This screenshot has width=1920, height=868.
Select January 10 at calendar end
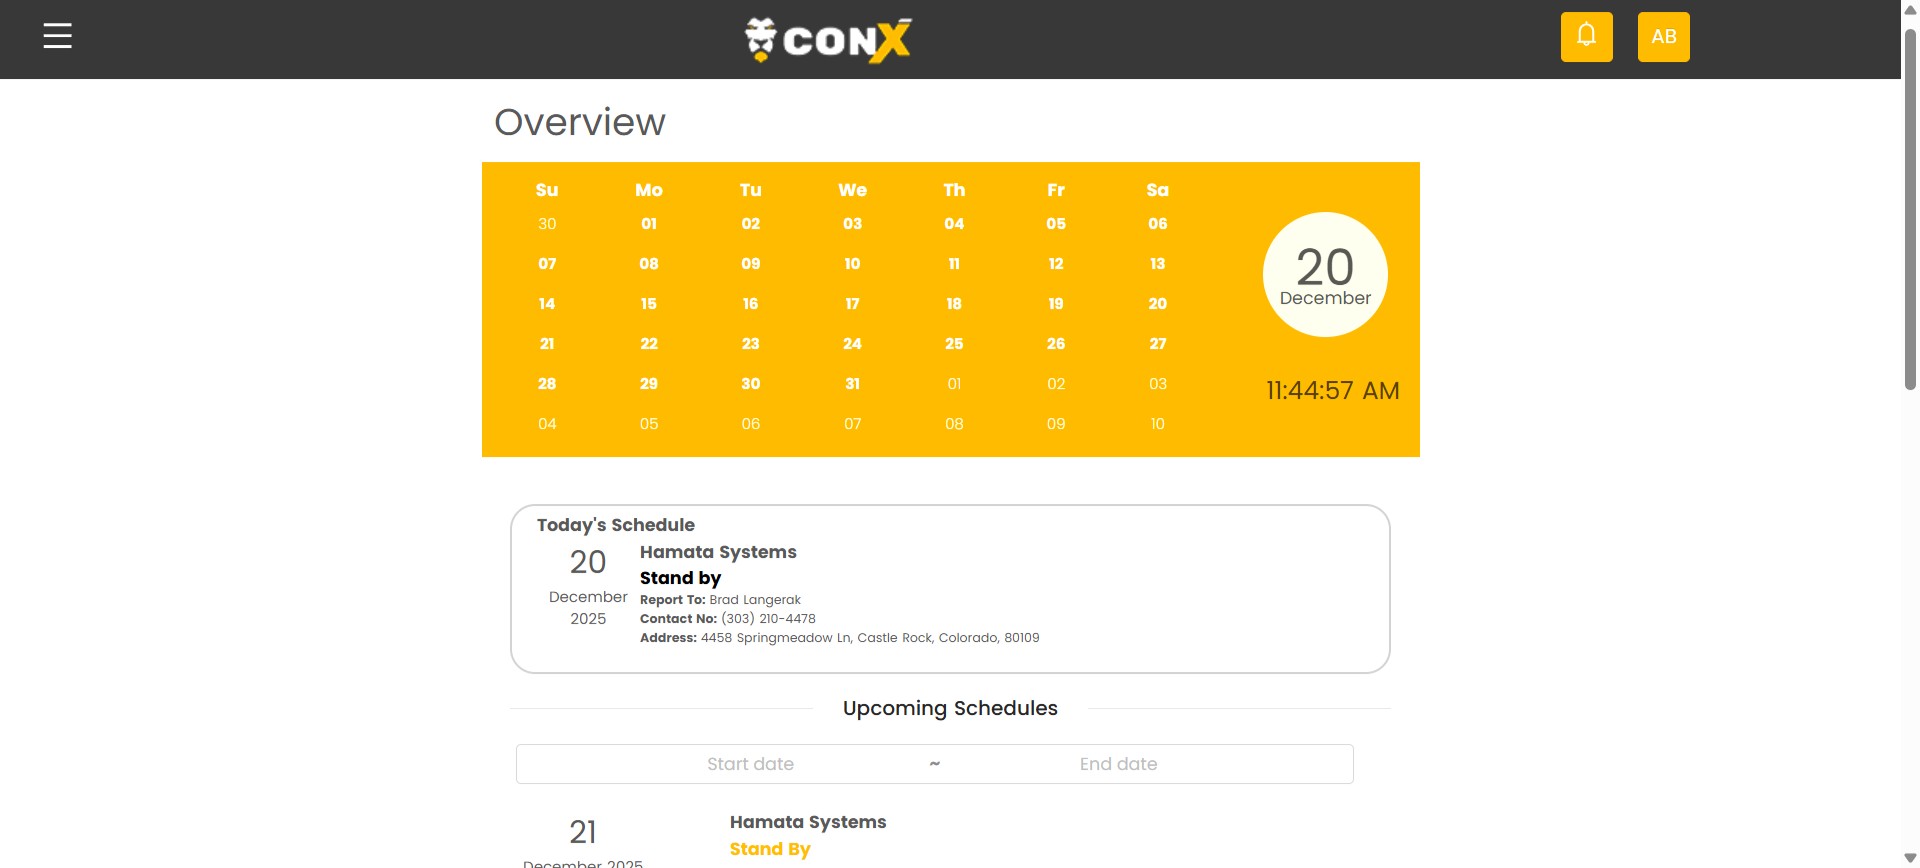1157,424
